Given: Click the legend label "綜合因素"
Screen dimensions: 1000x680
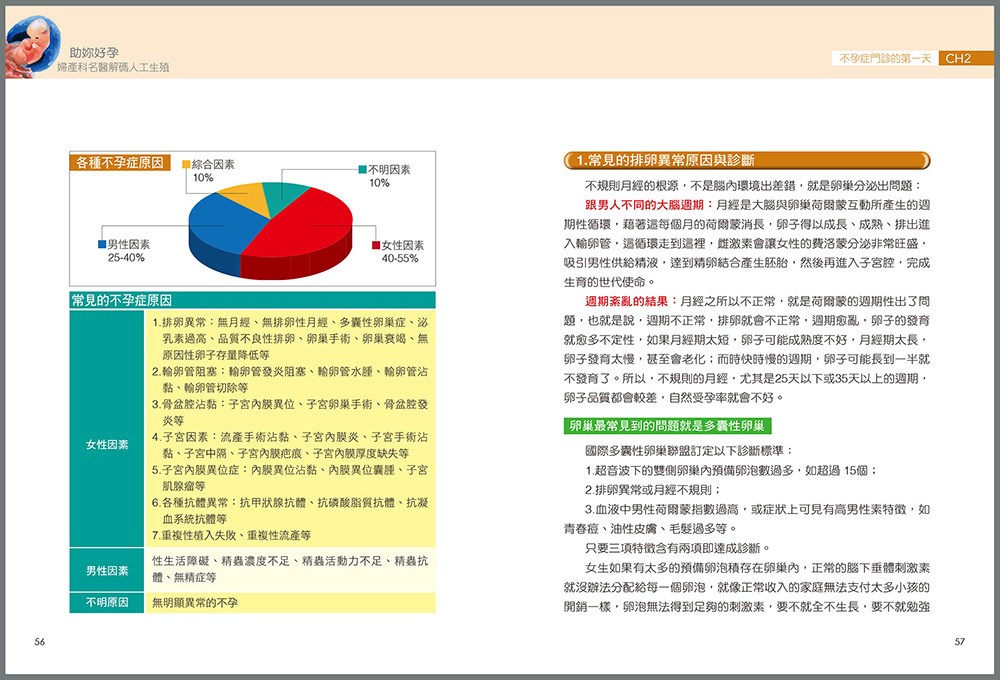Looking at the screenshot, I should tap(213, 164).
